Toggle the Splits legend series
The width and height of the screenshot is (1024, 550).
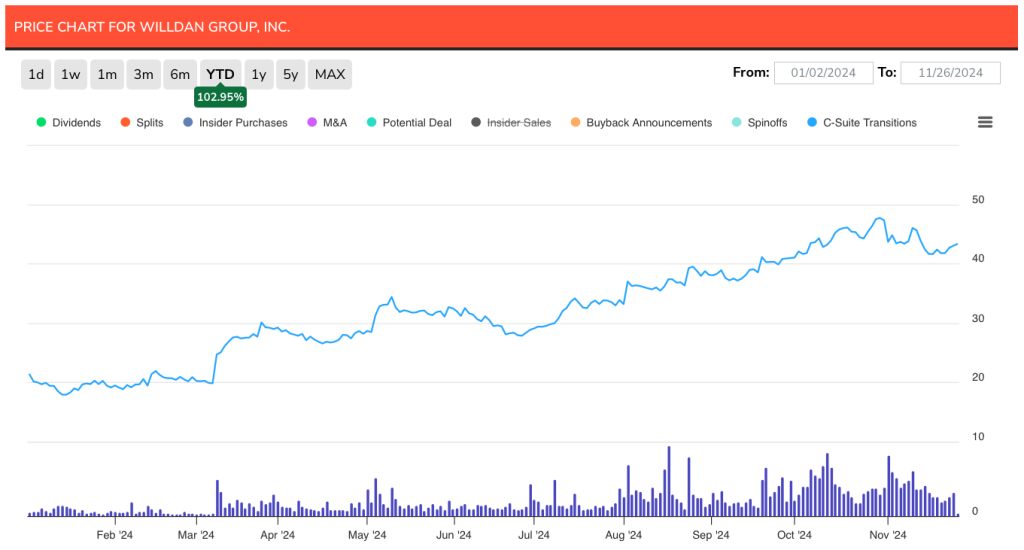[142, 123]
